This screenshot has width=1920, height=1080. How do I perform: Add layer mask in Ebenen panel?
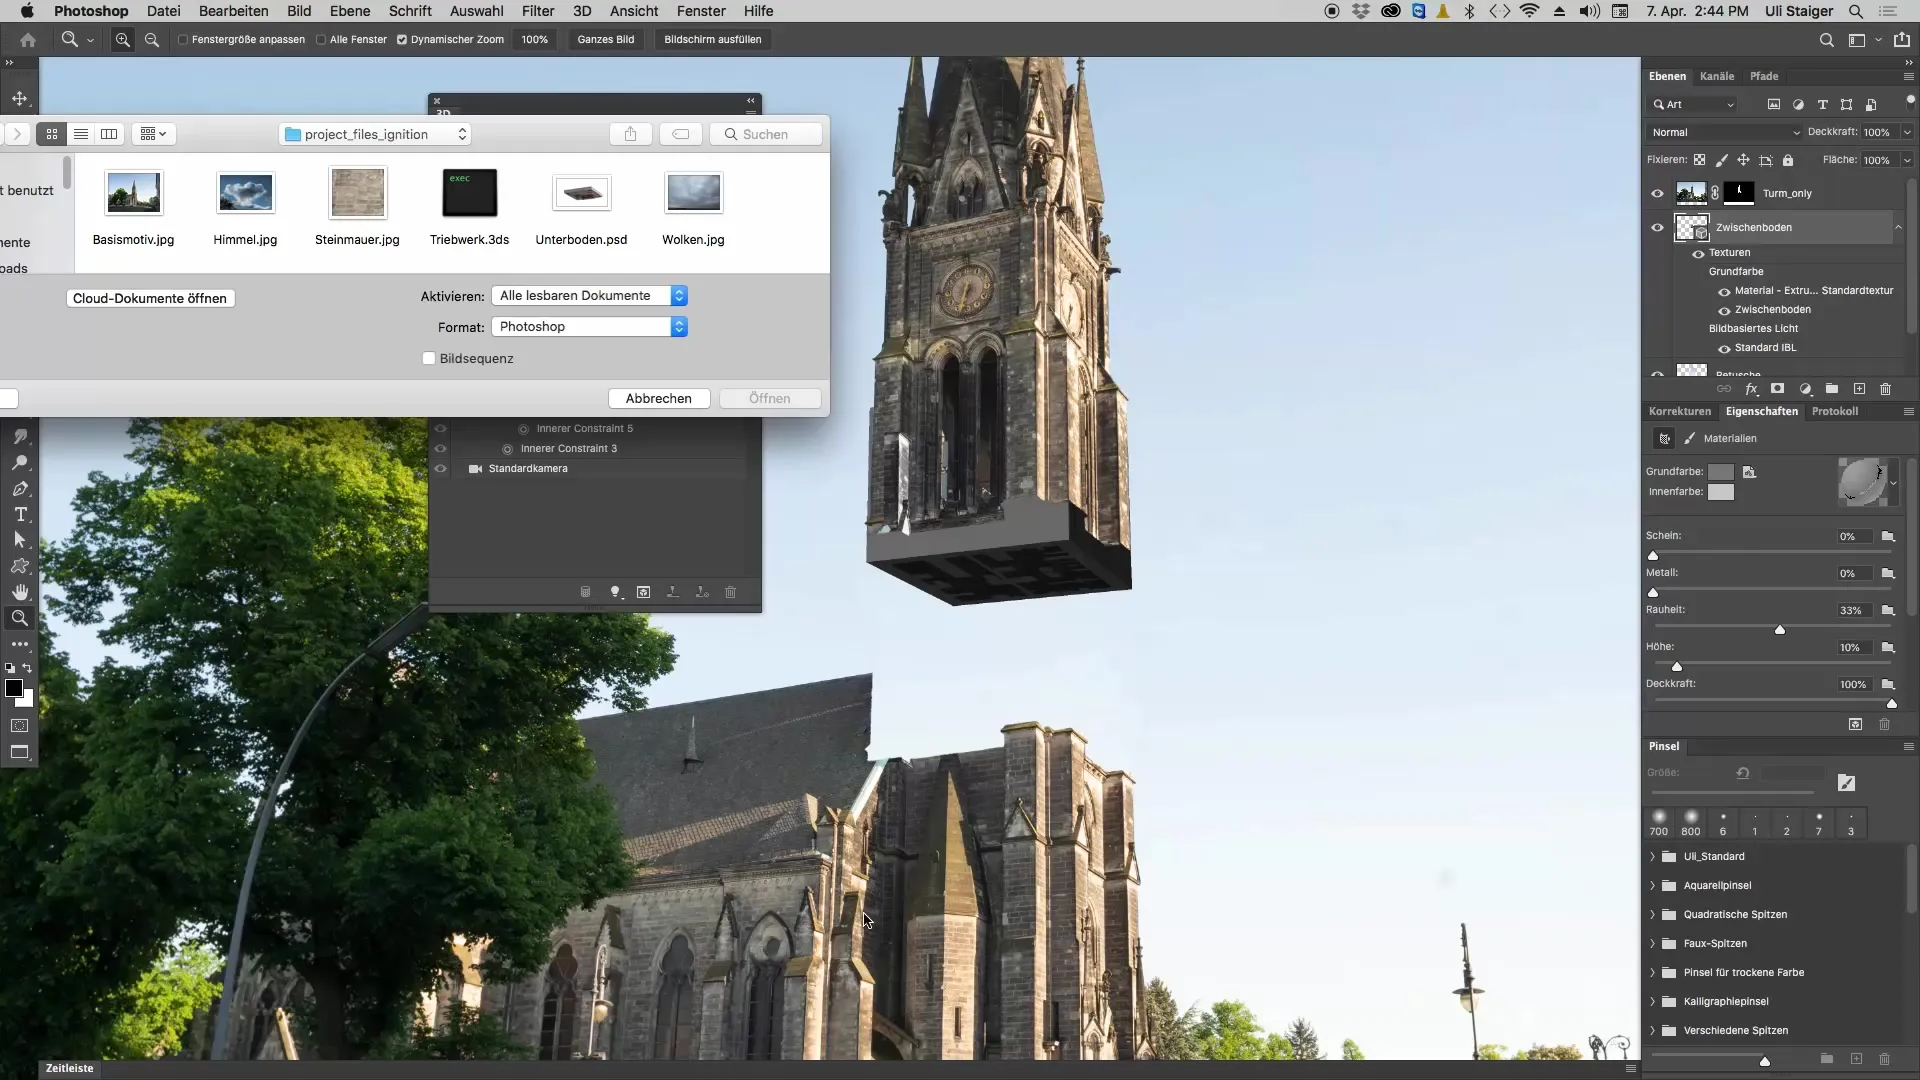click(x=1777, y=389)
